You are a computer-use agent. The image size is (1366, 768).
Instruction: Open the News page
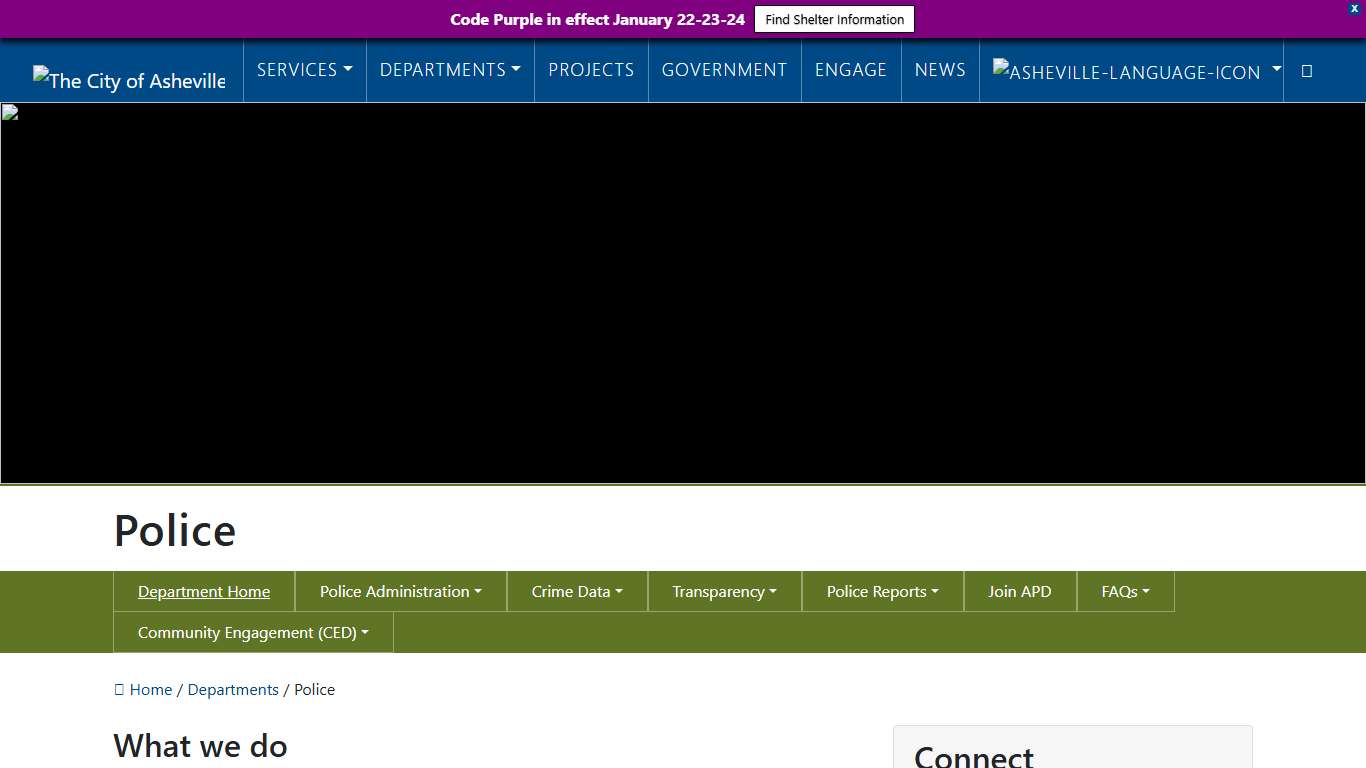click(940, 70)
